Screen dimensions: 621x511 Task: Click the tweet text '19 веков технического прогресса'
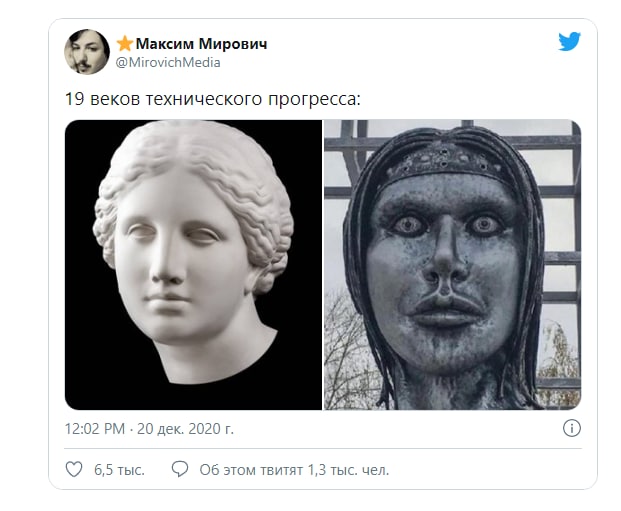(213, 99)
